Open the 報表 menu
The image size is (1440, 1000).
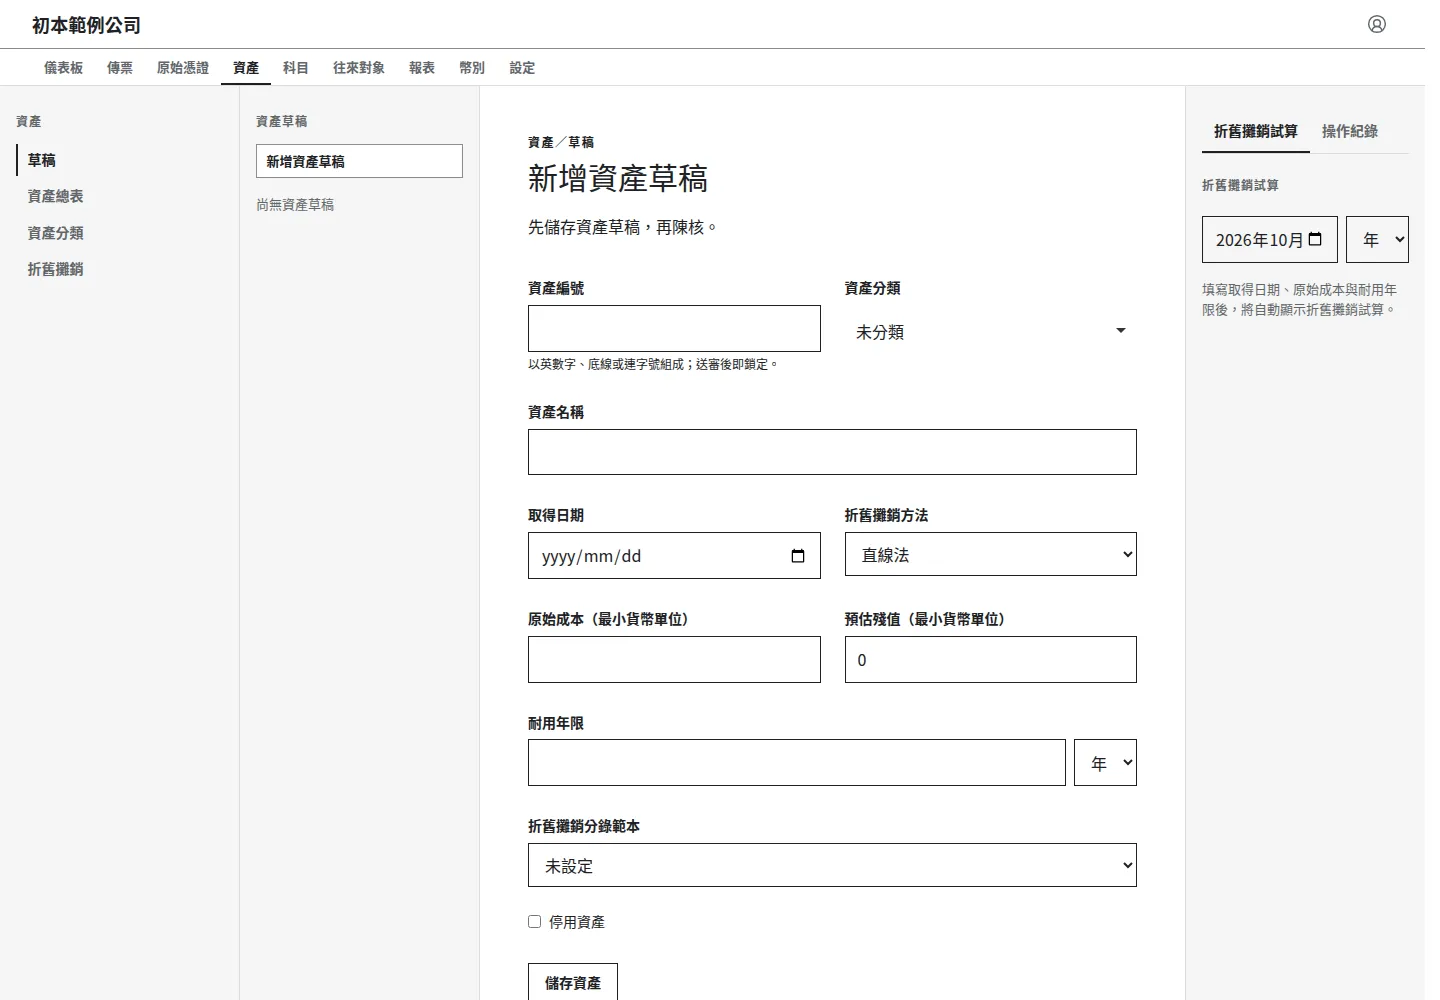(422, 68)
